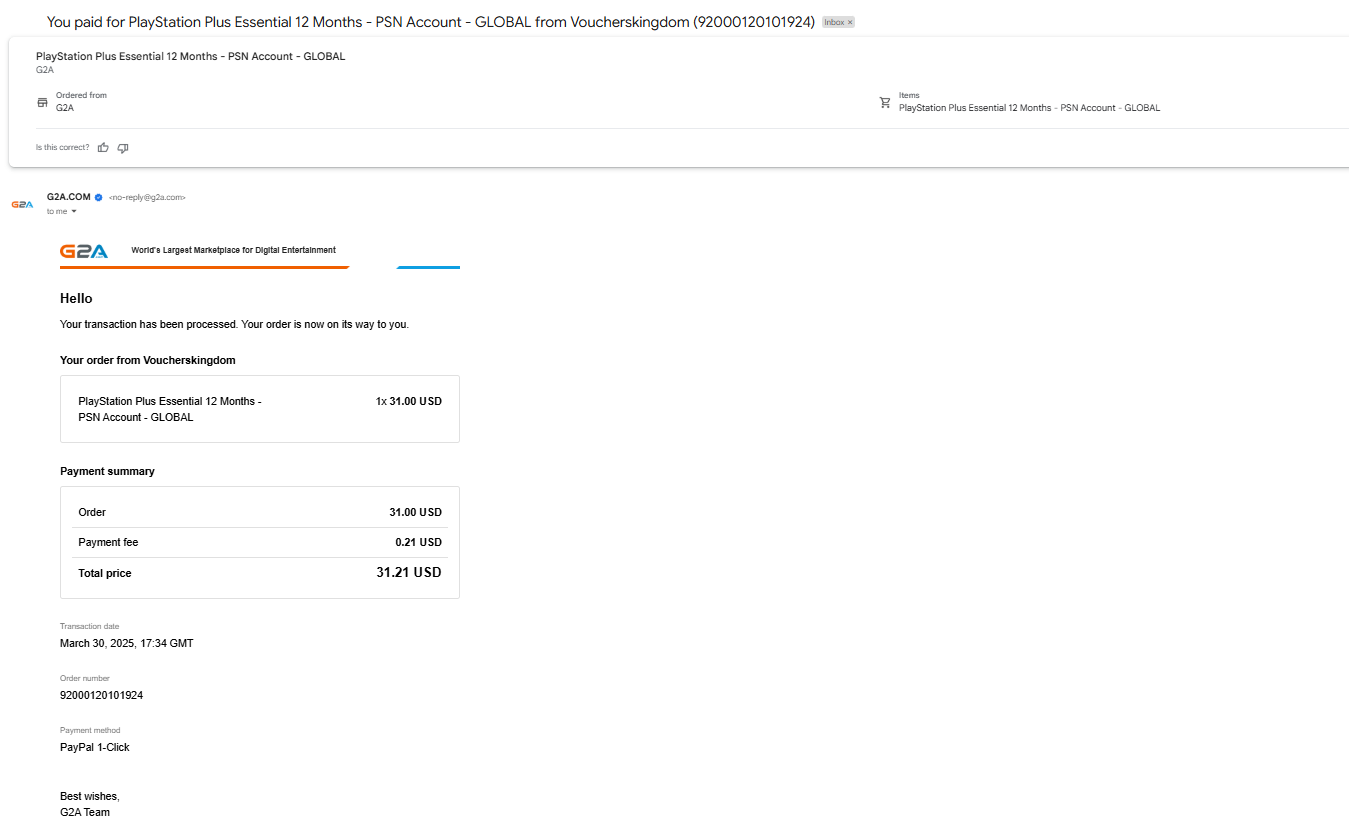Click the product name in the order box

(170, 409)
